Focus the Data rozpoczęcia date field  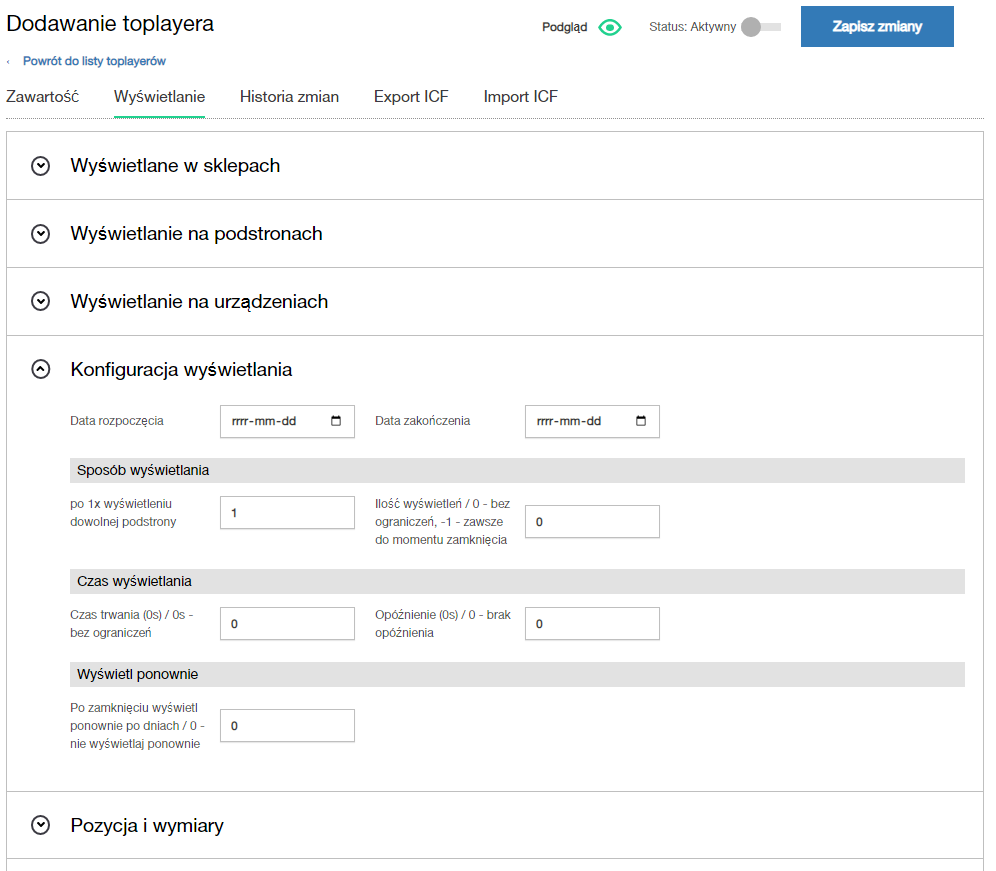click(287, 421)
